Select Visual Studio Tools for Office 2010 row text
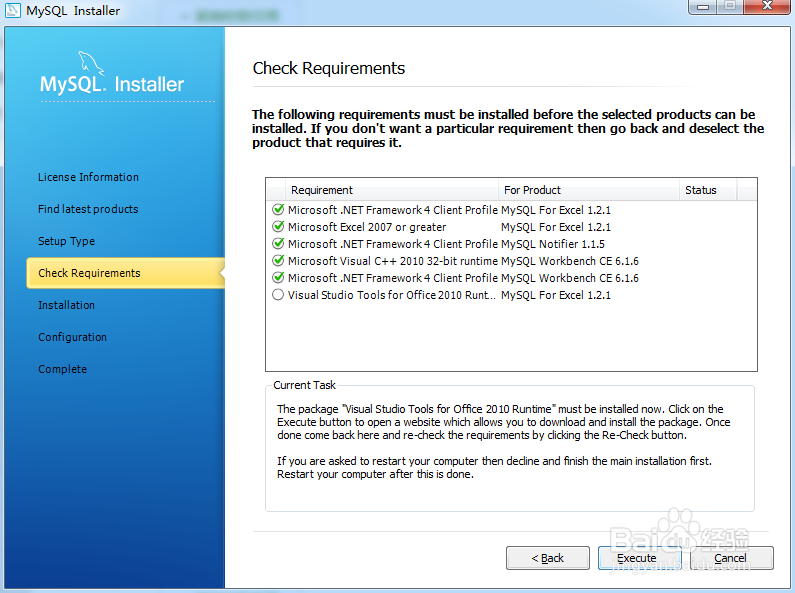795x593 pixels. point(391,294)
